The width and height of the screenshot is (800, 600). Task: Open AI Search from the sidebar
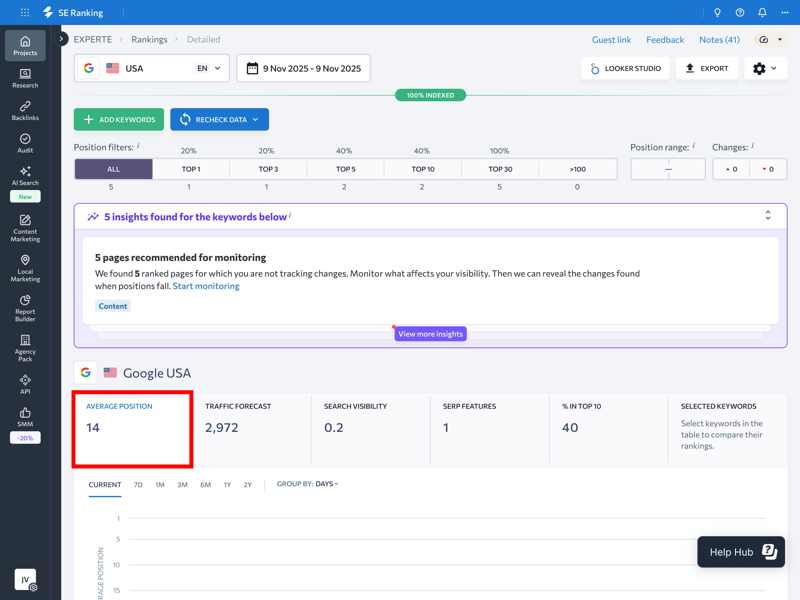[x=25, y=176]
